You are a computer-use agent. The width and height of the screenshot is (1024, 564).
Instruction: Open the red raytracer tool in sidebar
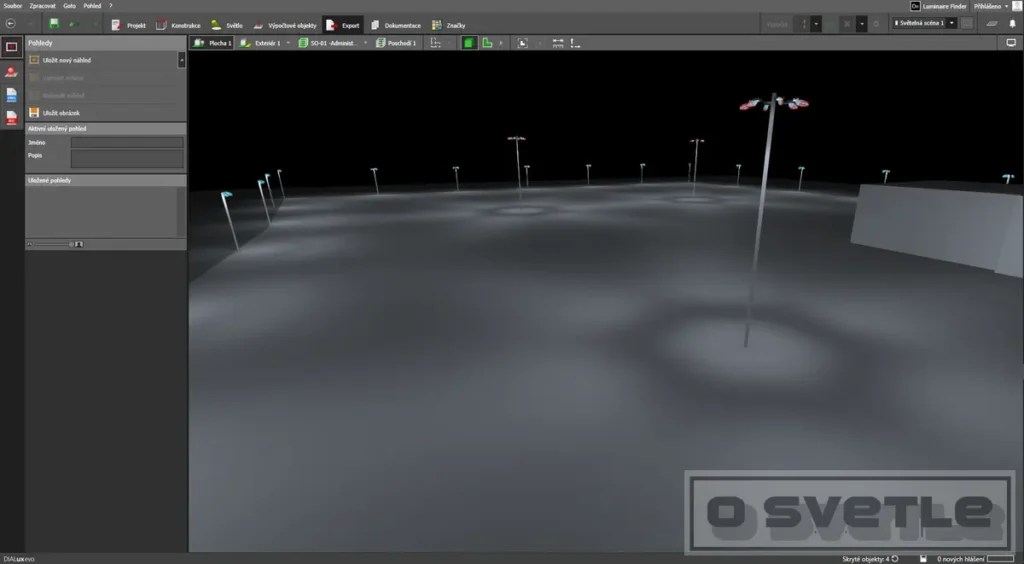11,72
